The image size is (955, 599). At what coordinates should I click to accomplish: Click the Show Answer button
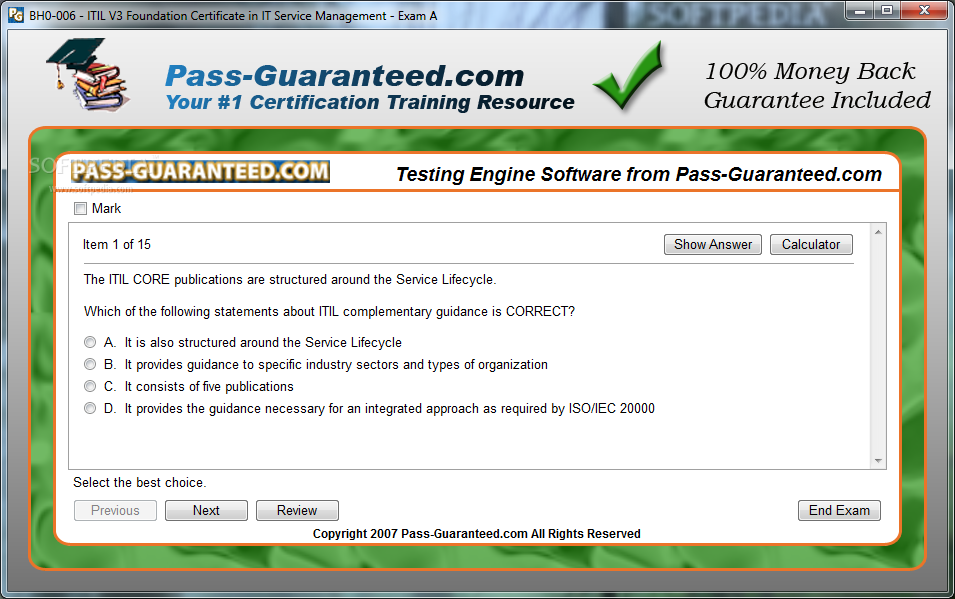(x=713, y=244)
